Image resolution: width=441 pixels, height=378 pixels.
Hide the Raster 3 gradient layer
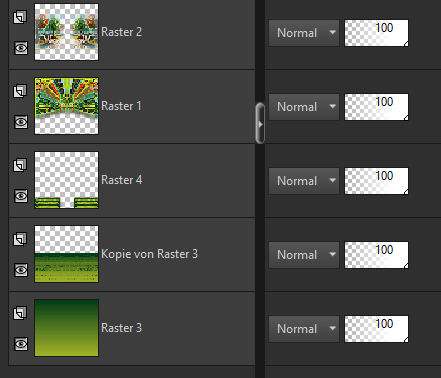coord(21,344)
